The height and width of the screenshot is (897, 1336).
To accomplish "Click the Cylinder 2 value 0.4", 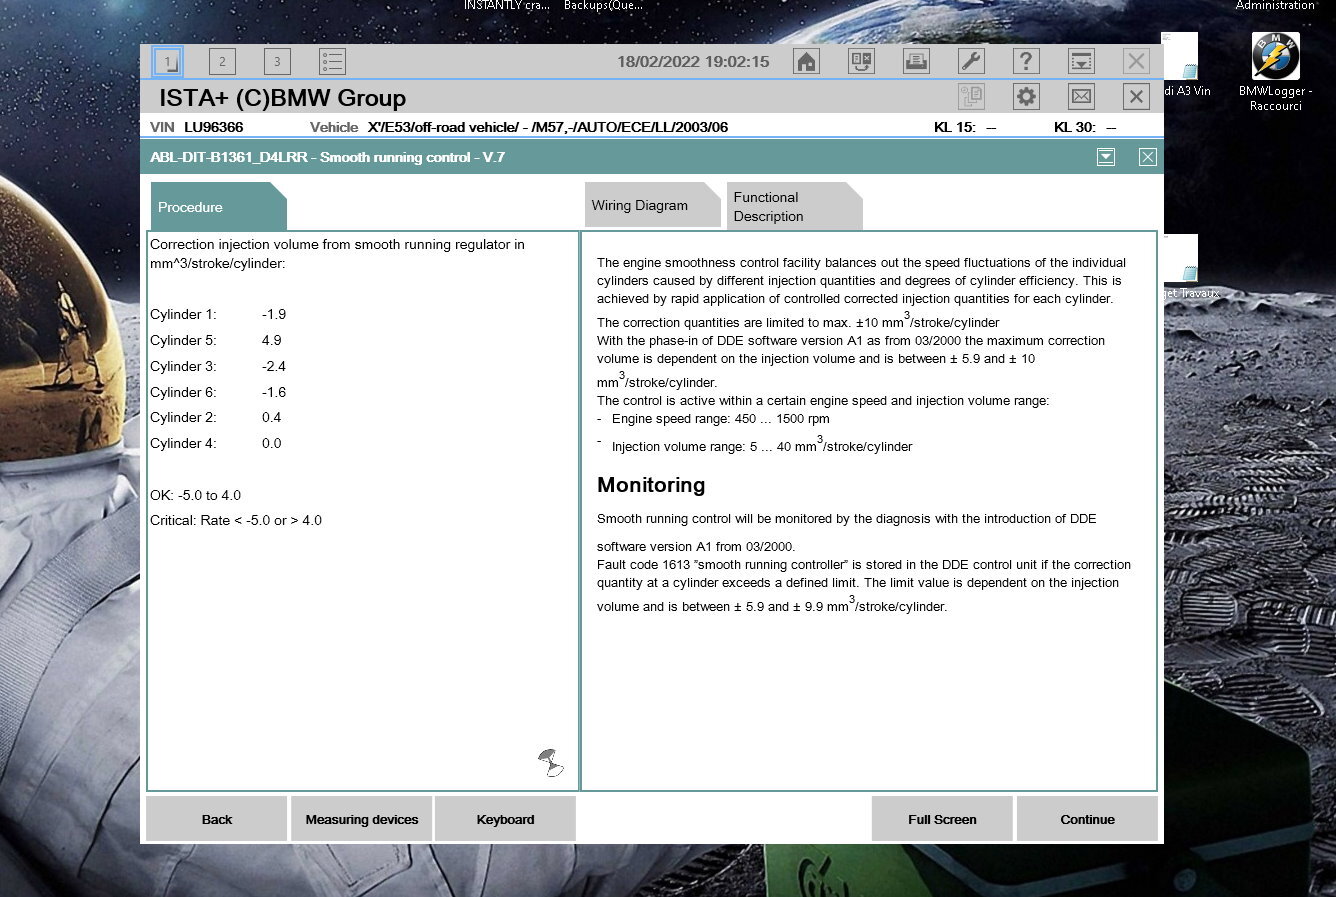I will click(271, 417).
